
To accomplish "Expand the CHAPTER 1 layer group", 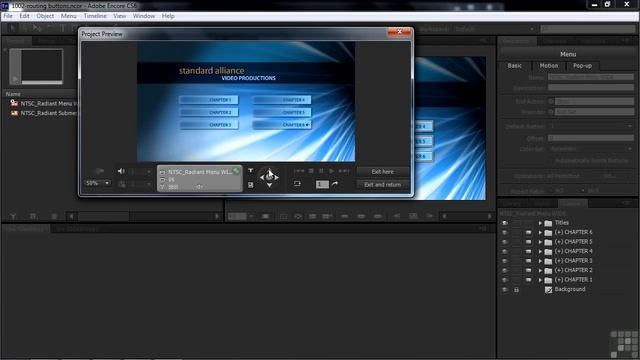I will click(540, 280).
